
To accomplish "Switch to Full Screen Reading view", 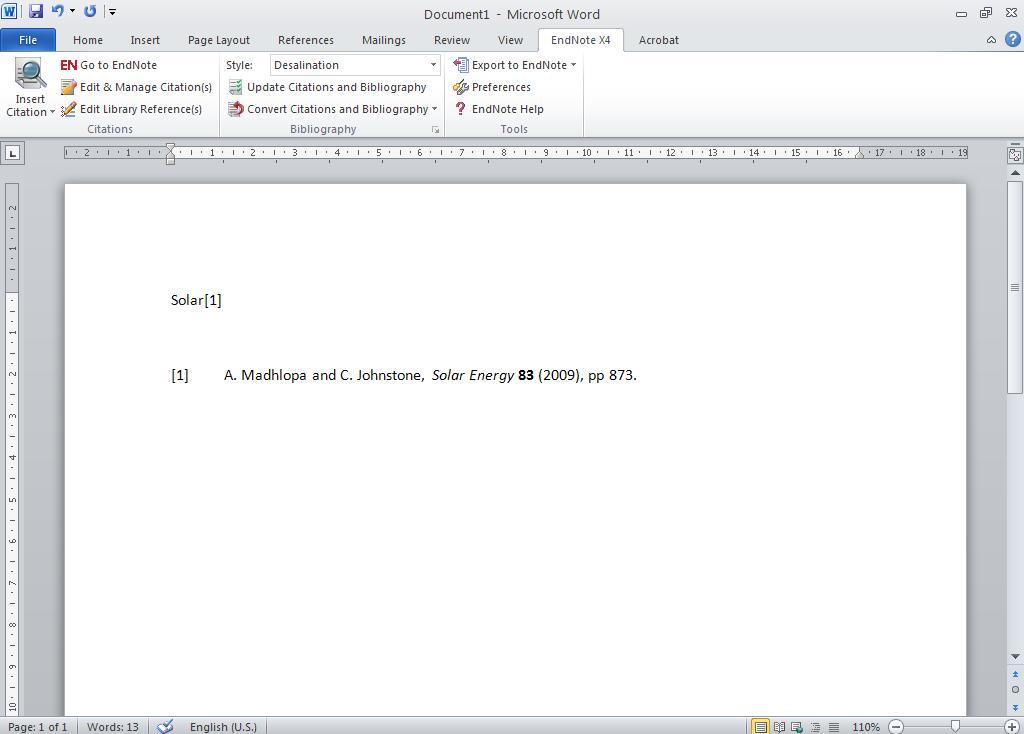I will pyautogui.click(x=779, y=727).
